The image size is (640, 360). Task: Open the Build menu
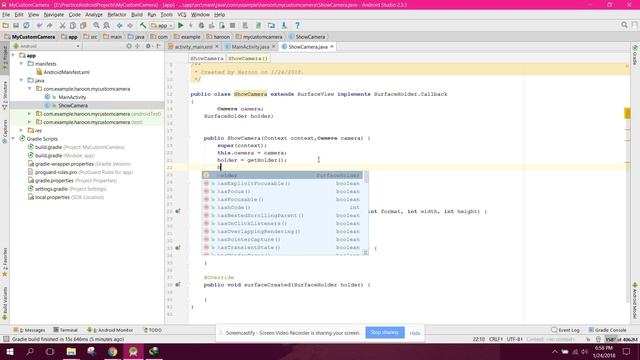(x=137, y=15)
